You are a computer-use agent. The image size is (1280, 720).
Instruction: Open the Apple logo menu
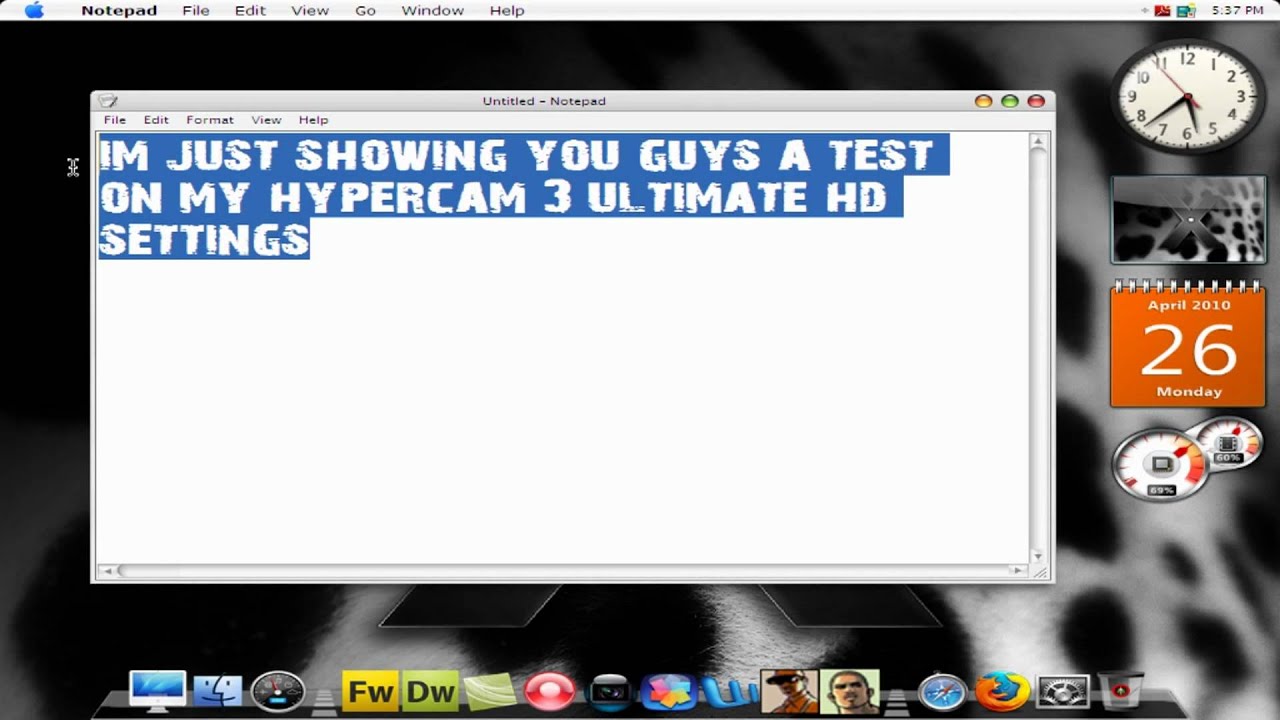coord(34,10)
